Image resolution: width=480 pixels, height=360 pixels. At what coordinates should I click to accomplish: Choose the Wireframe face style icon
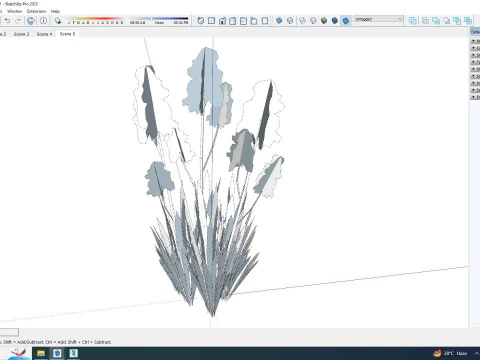[302, 21]
